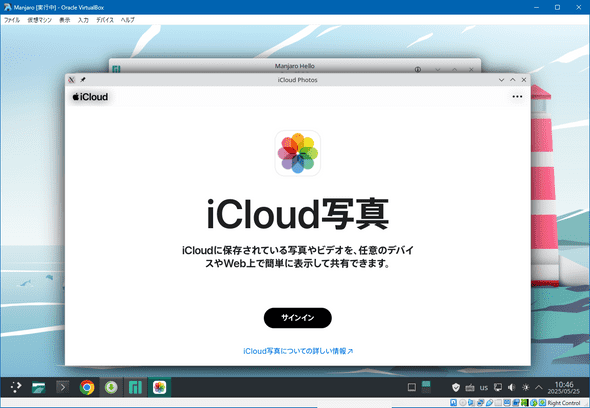Open the VirtualBox デバイス menu
This screenshot has width=590, height=408.
coord(105,20)
